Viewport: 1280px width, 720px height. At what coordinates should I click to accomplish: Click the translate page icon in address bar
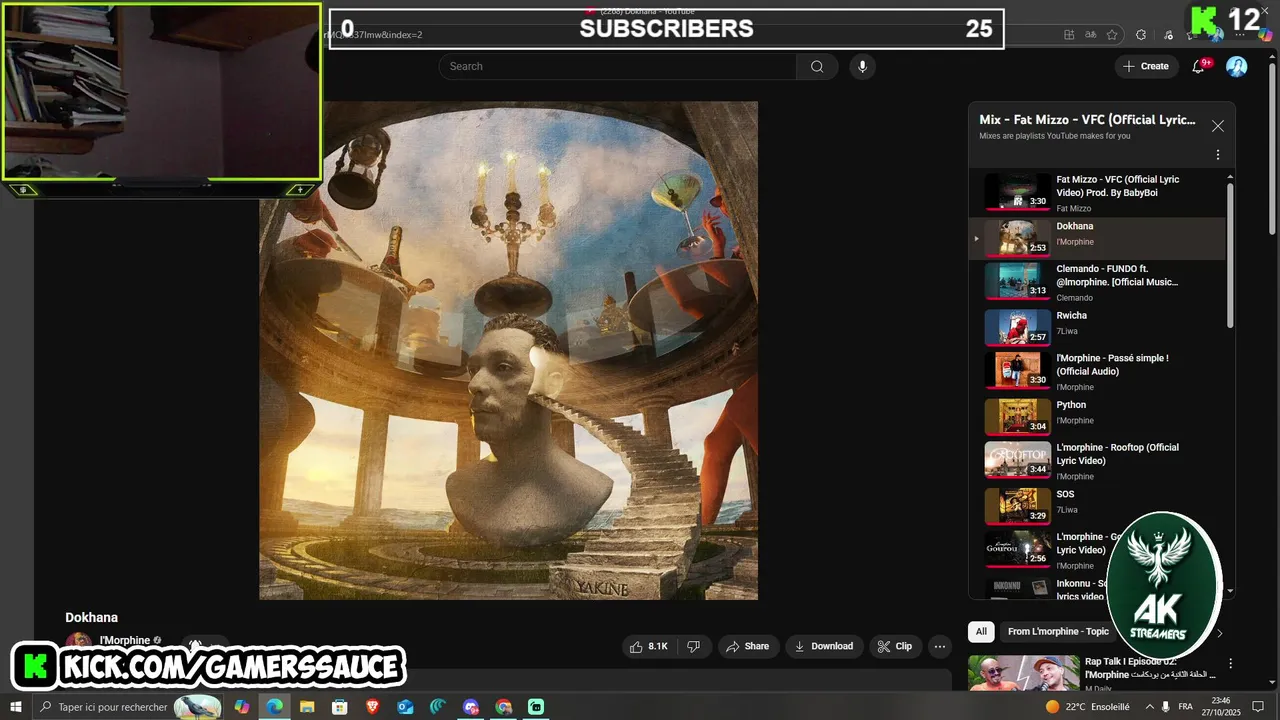pyautogui.click(x=1090, y=35)
